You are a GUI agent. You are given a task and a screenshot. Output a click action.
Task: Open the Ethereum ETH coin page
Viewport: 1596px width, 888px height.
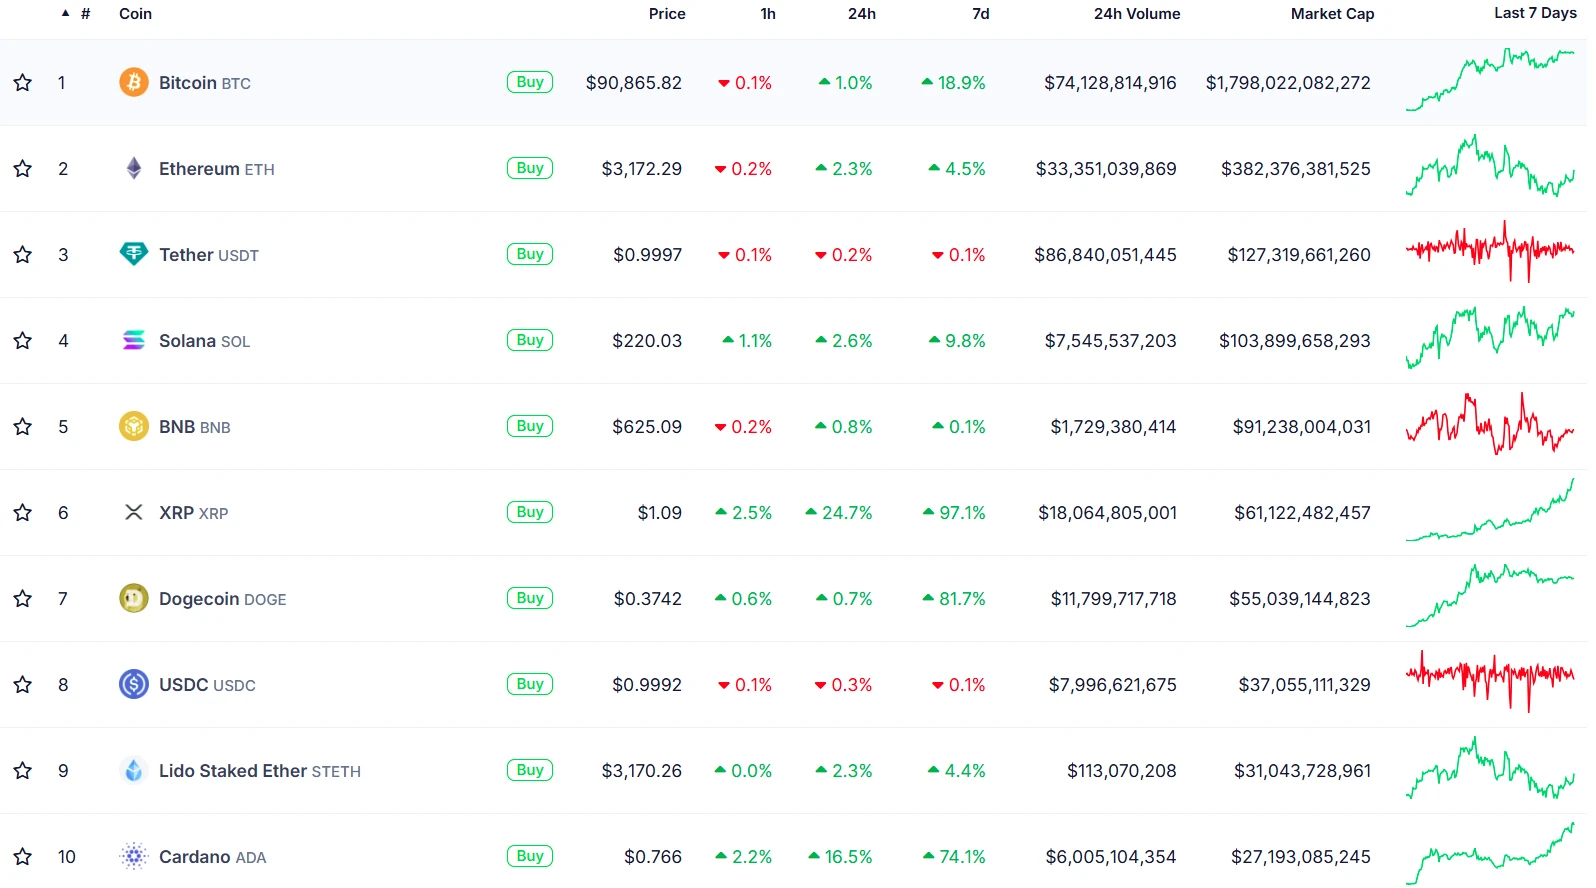217,169
